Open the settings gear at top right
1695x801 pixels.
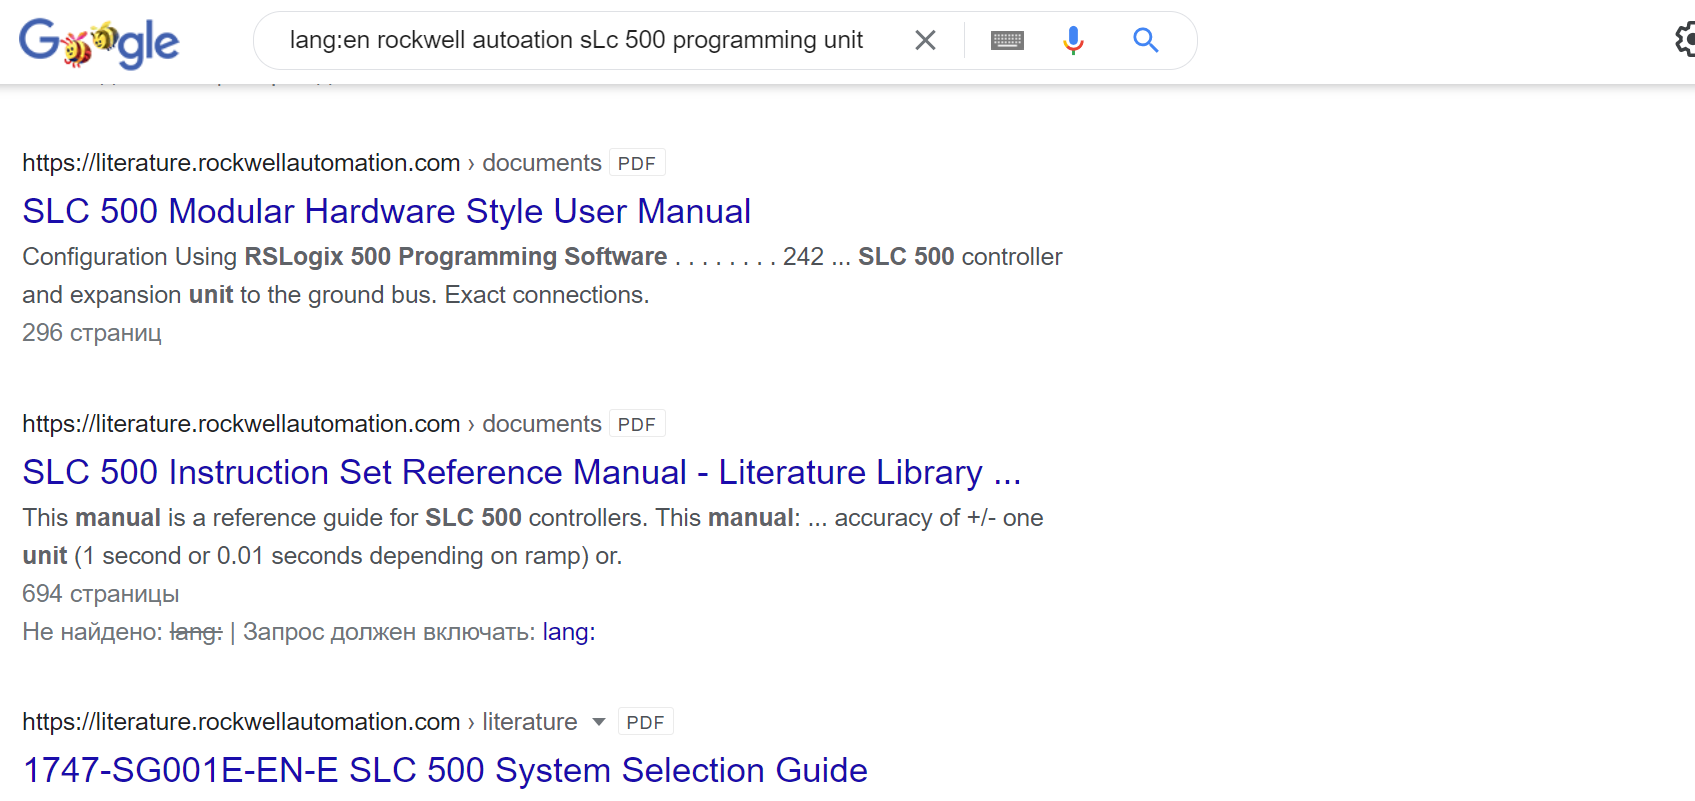pos(1684,40)
